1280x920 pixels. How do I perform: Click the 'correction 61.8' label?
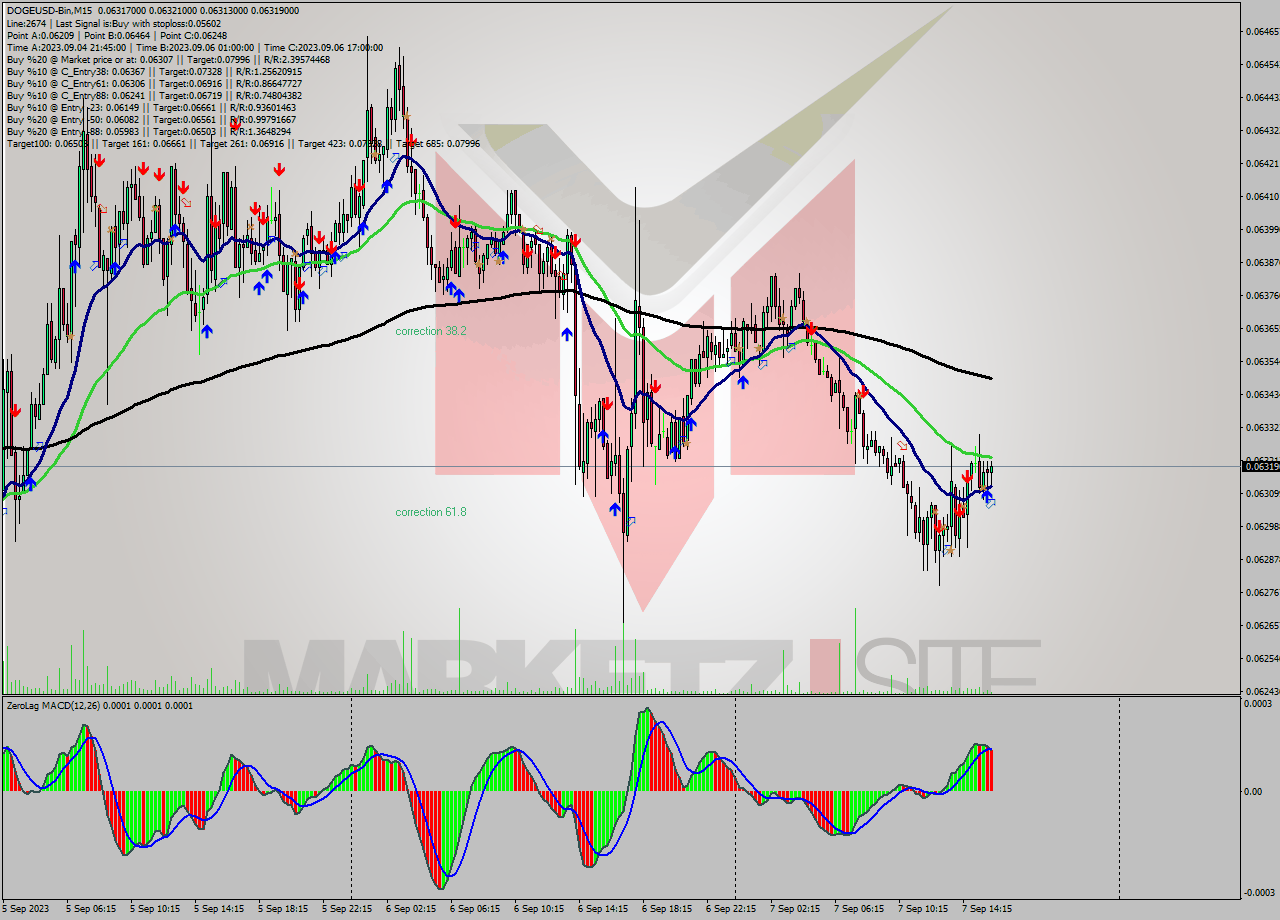click(431, 512)
